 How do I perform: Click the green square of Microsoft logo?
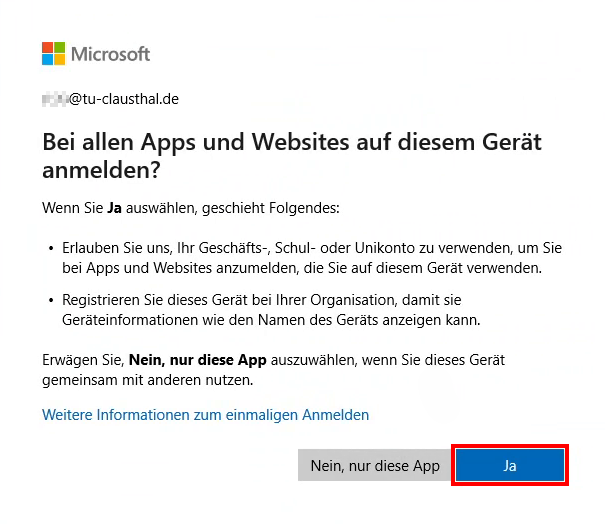(x=60, y=47)
